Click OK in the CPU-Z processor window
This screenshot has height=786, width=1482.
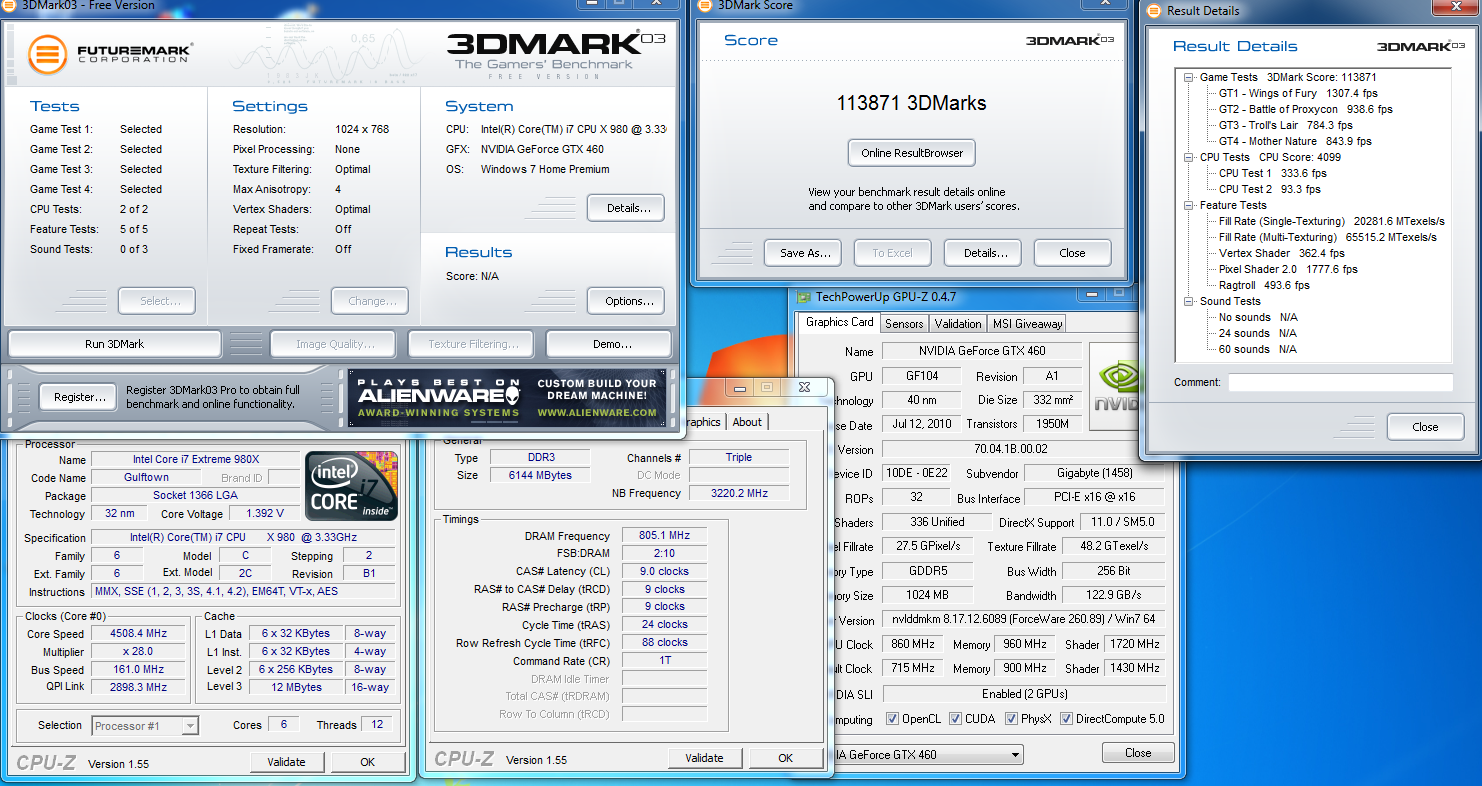pos(367,762)
